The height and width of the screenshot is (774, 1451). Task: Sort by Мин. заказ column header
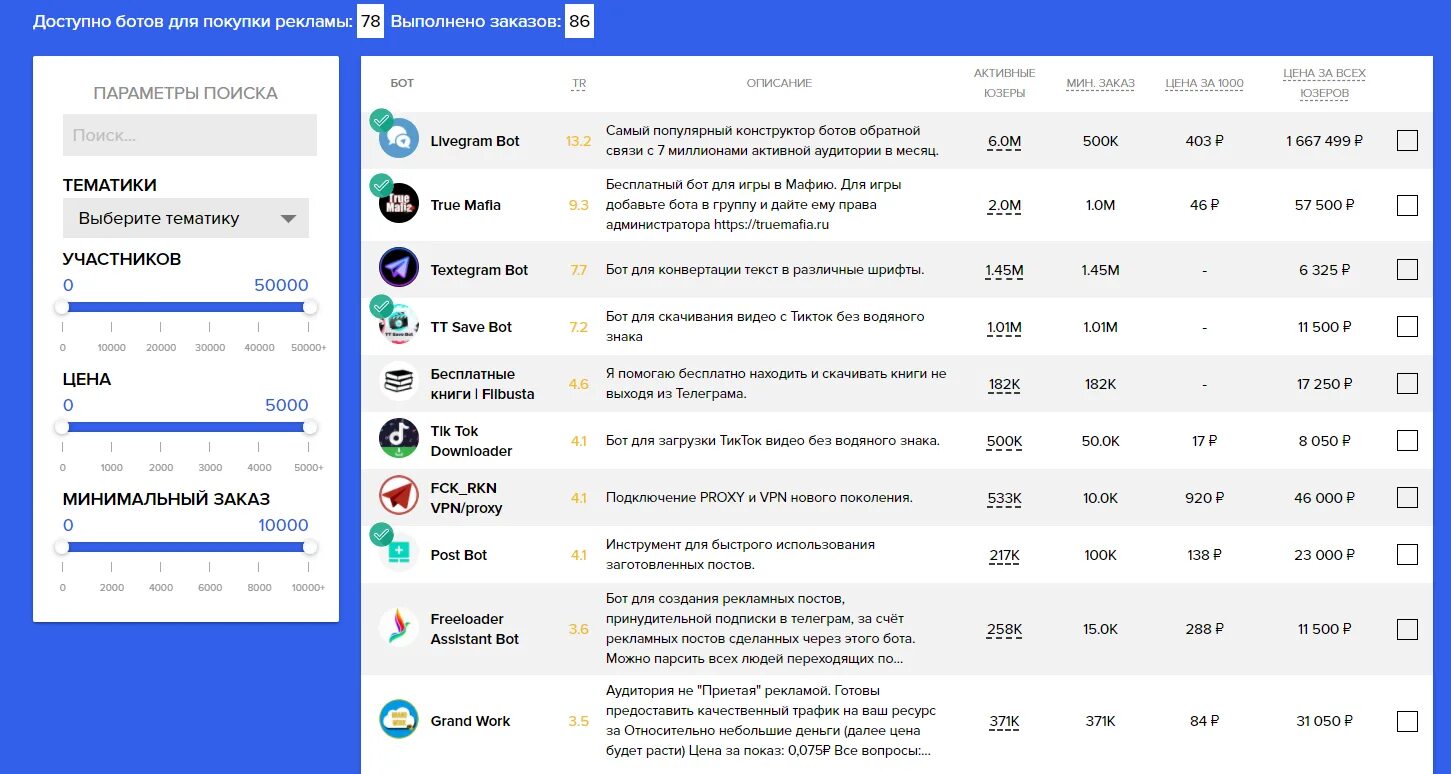tap(1100, 84)
